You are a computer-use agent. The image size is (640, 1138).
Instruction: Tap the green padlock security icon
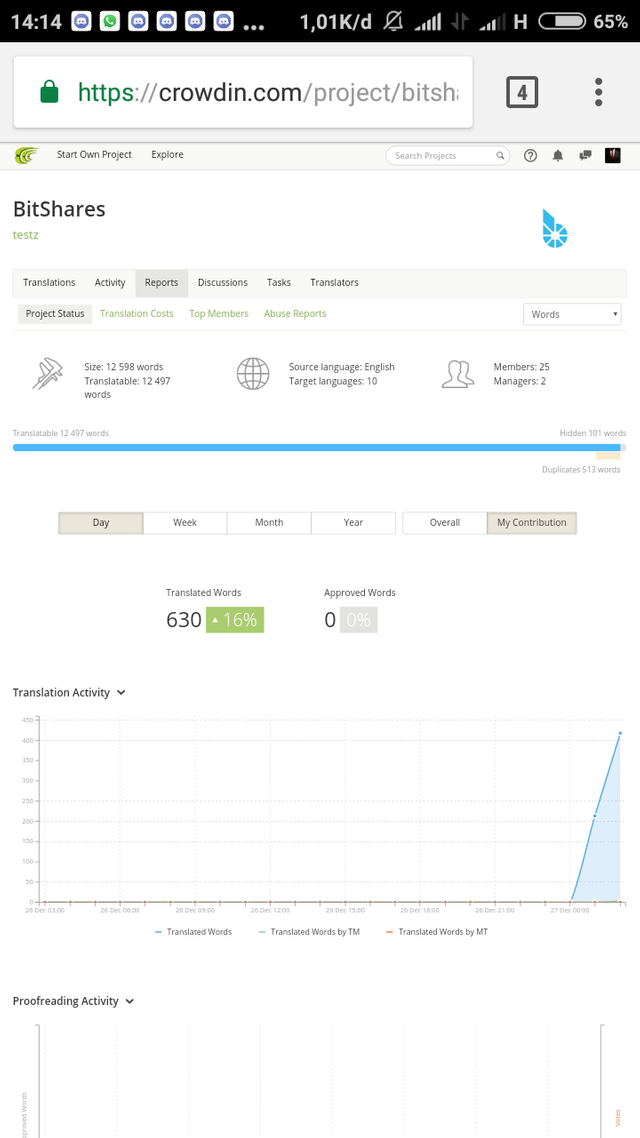(49, 92)
